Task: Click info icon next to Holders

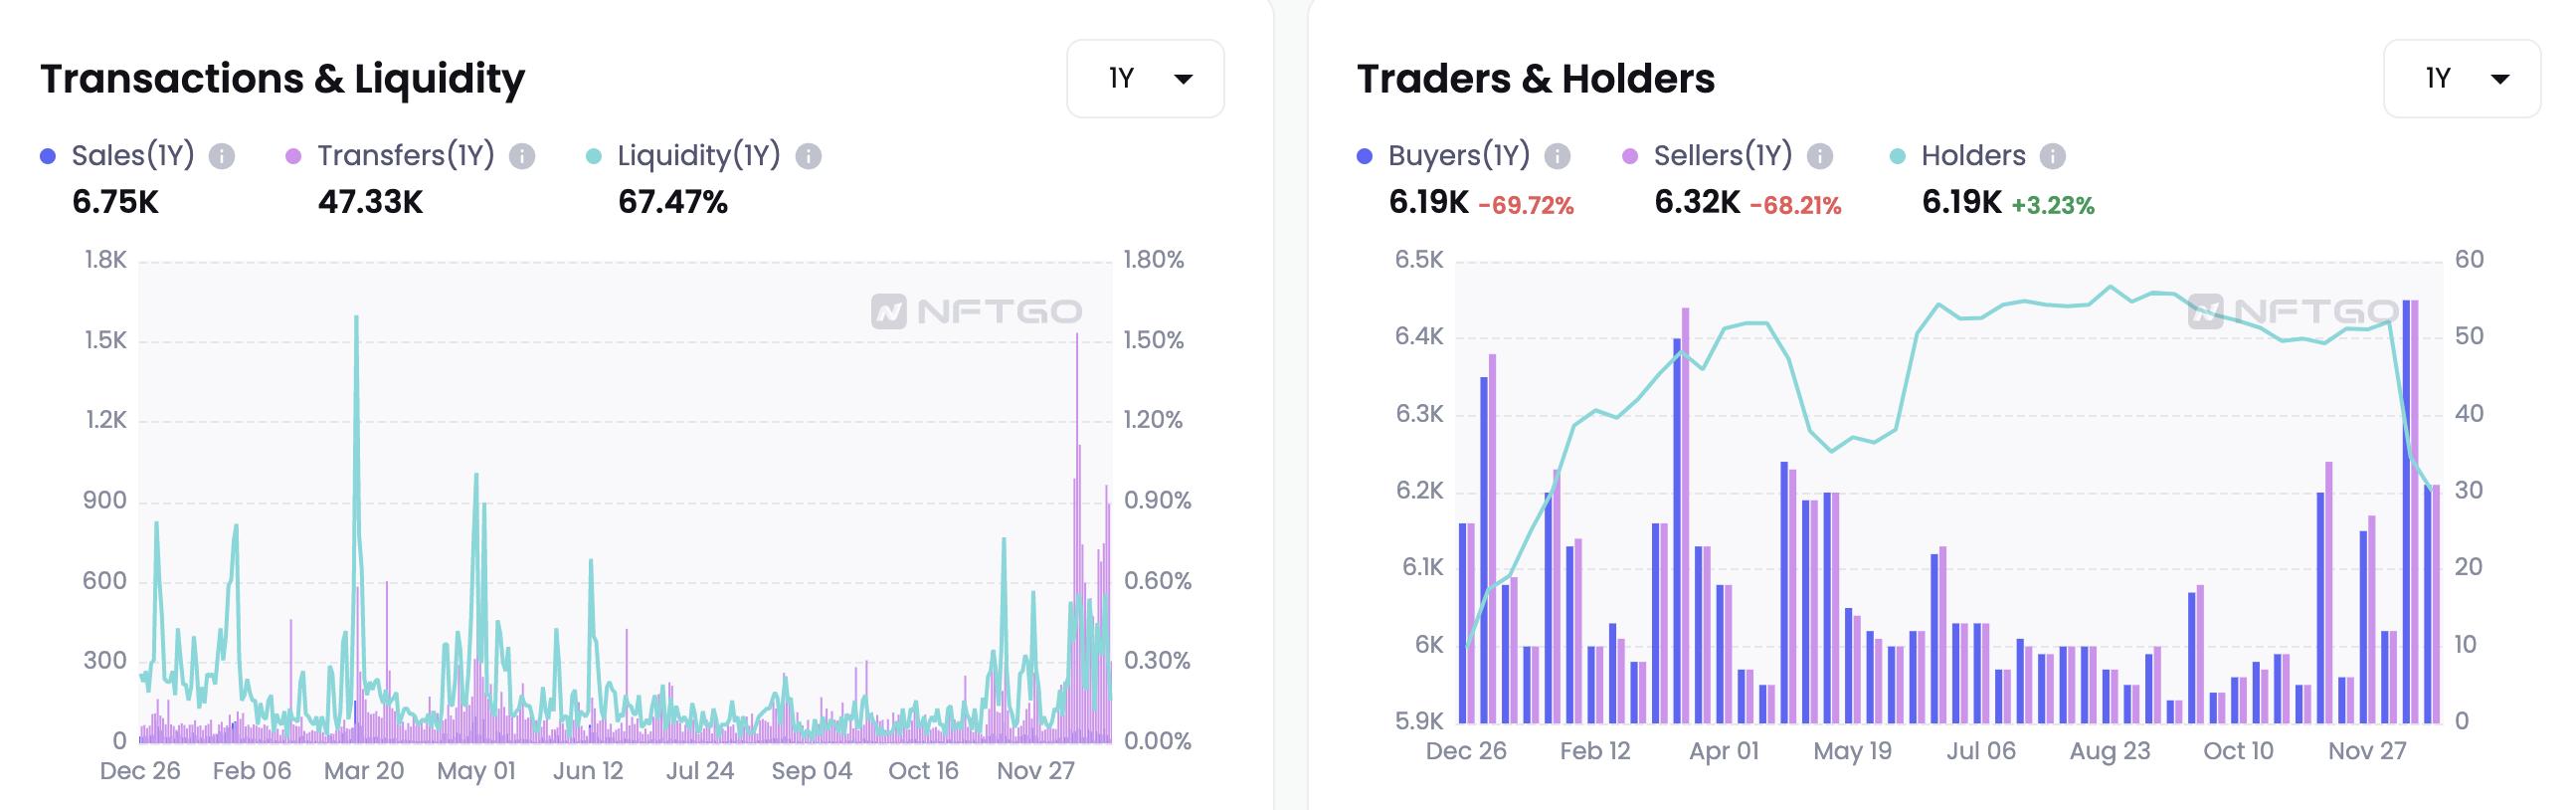Action: pos(2052,156)
